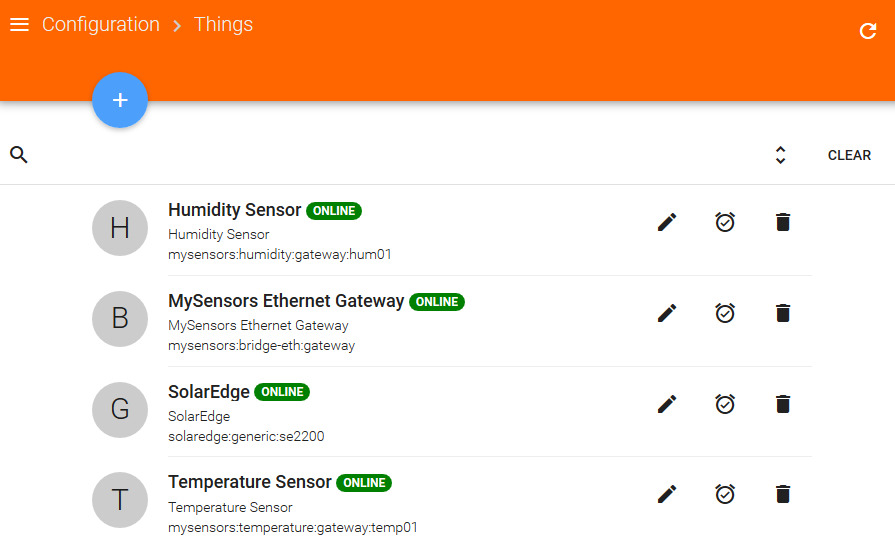The image size is (895, 547).
Task: Click alarm-check icon for SolarEdge
Action: [725, 404]
